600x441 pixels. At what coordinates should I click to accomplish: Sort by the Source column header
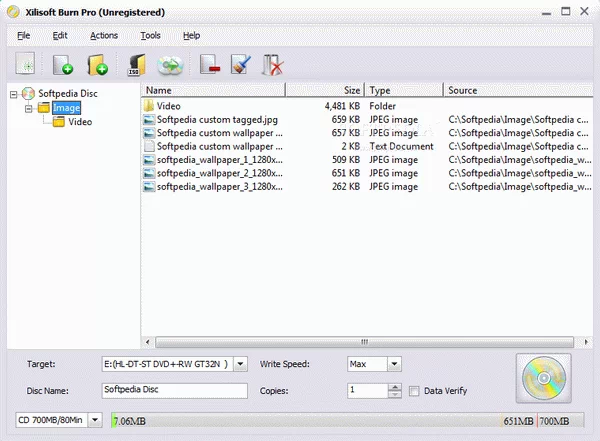(518, 90)
